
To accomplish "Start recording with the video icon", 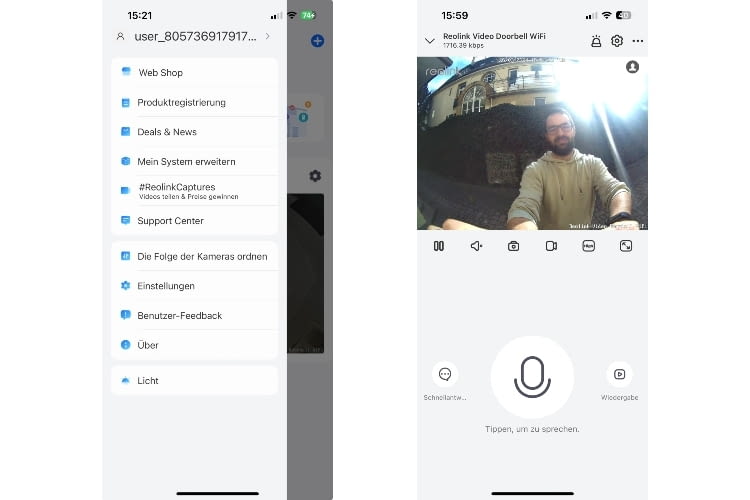I will 551,246.
